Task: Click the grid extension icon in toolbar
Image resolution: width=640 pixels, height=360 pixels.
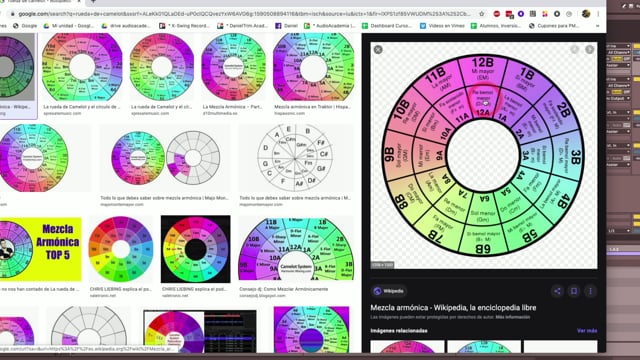Action: [533, 14]
